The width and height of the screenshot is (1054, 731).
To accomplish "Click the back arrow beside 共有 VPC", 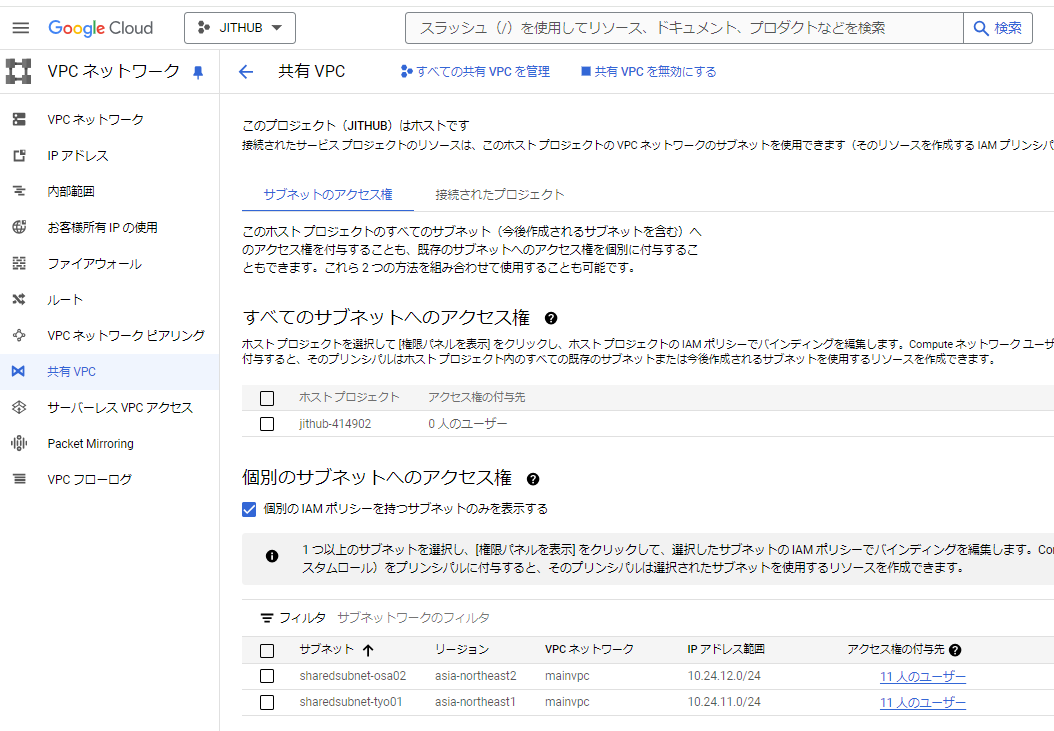I will (246, 72).
